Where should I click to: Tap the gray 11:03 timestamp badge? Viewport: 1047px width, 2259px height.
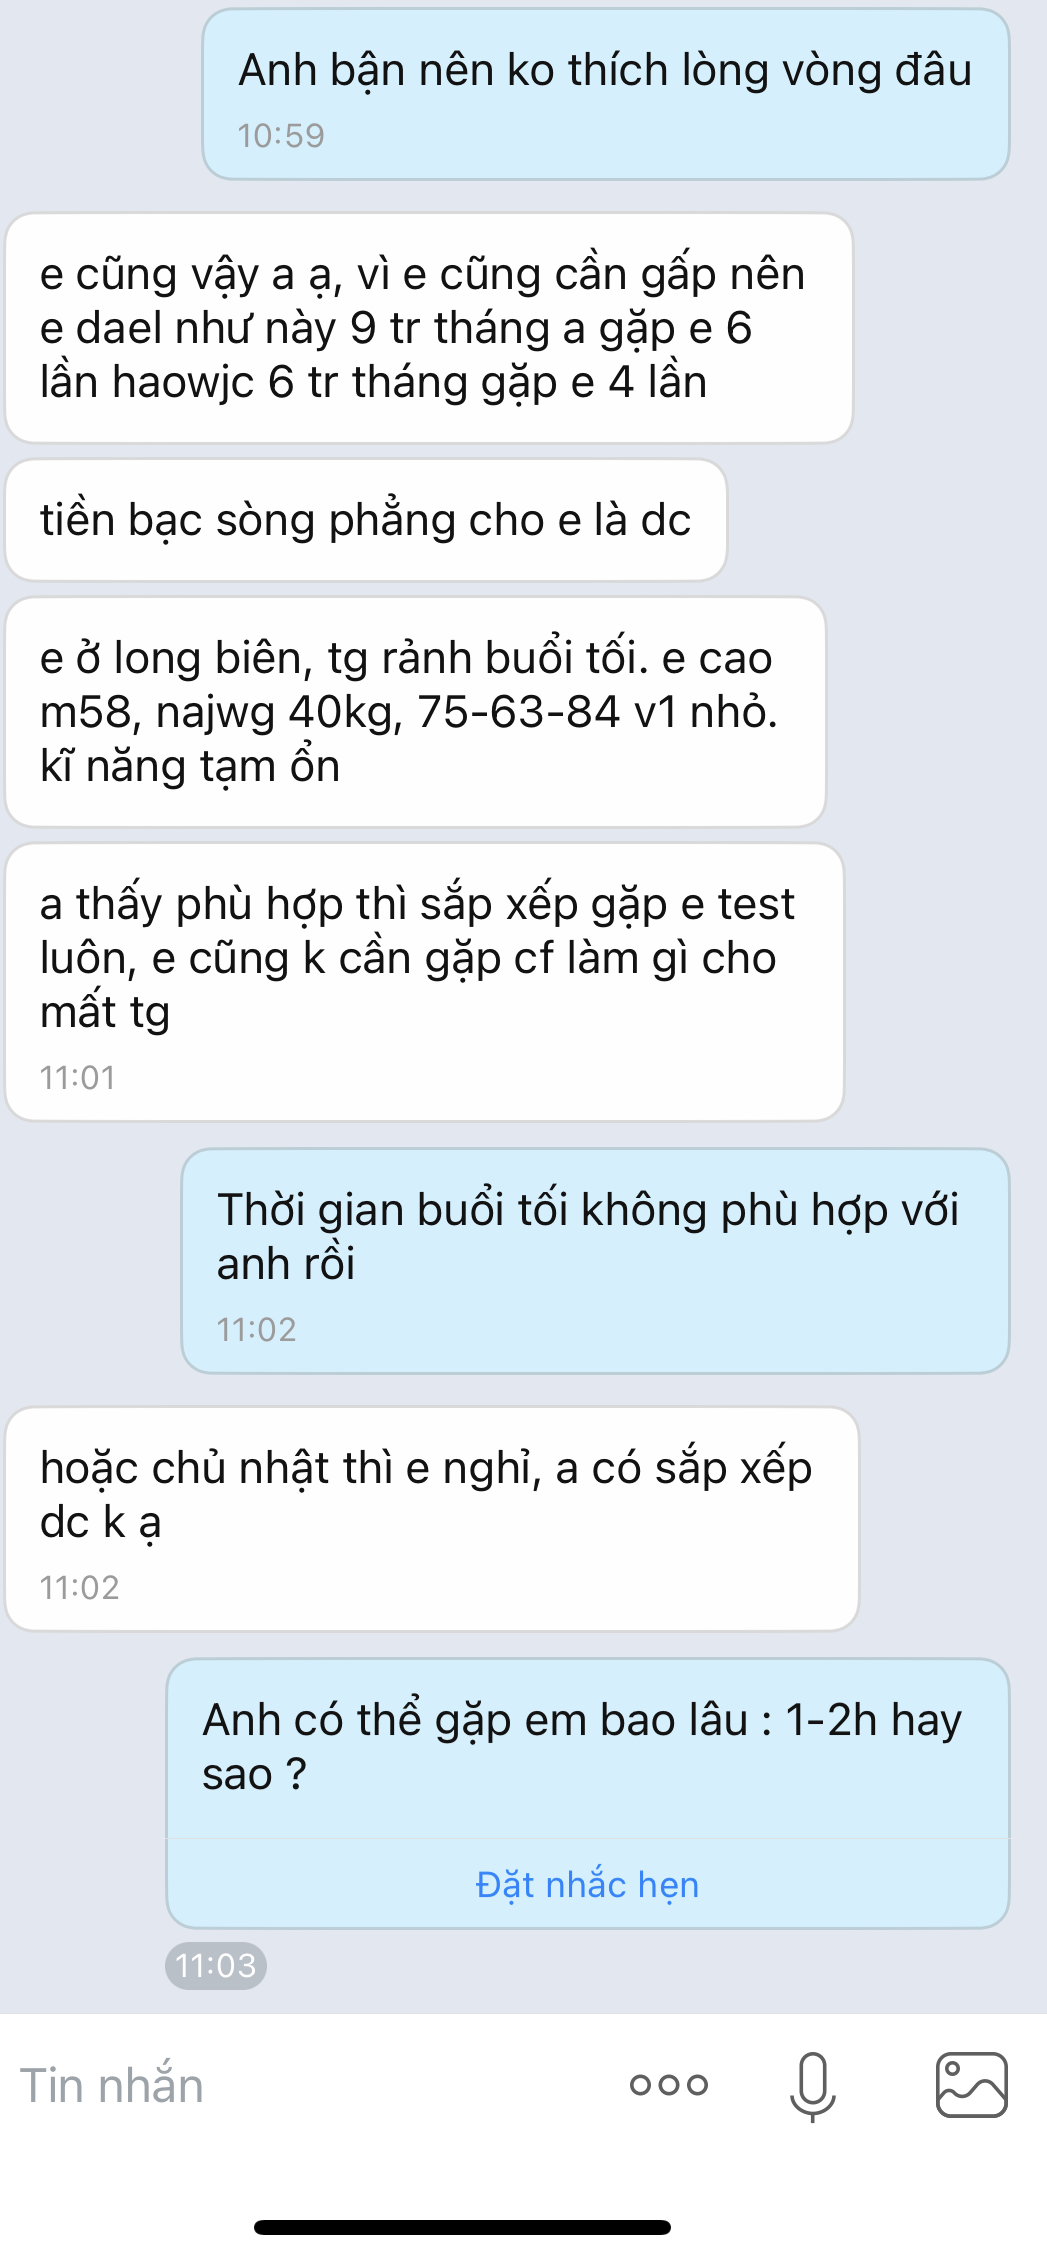[216, 1966]
